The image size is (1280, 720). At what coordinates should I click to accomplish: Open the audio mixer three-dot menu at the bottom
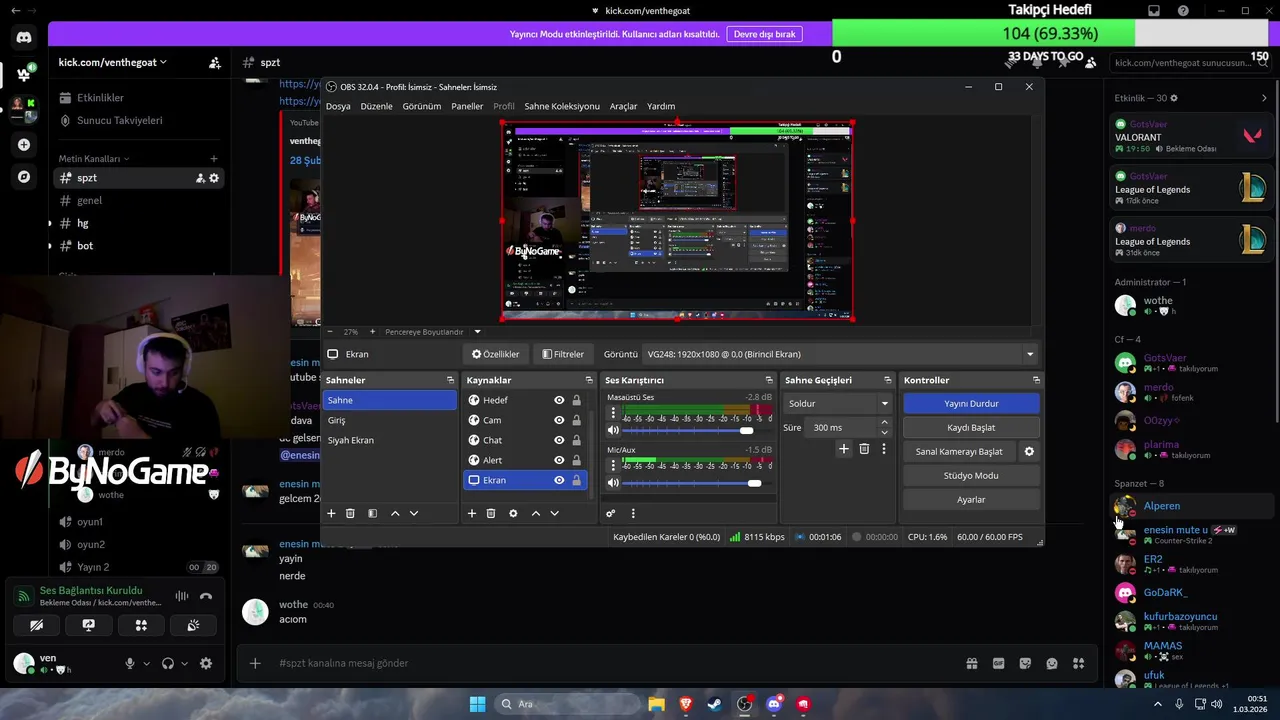633,513
